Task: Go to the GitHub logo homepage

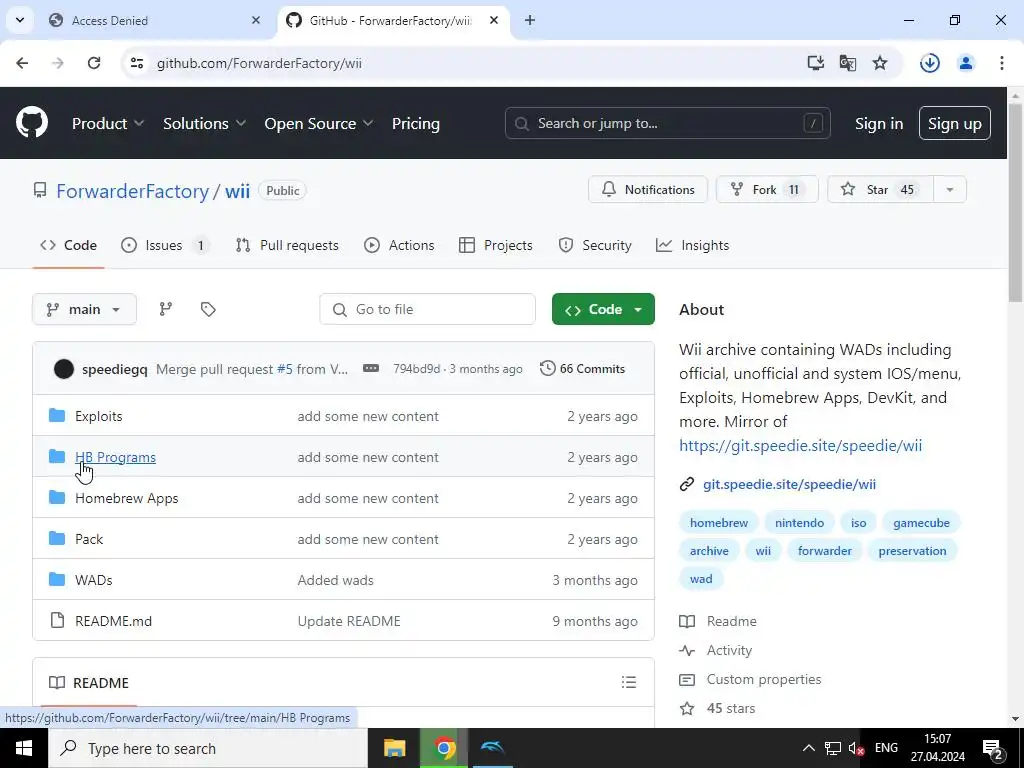Action: (31, 123)
